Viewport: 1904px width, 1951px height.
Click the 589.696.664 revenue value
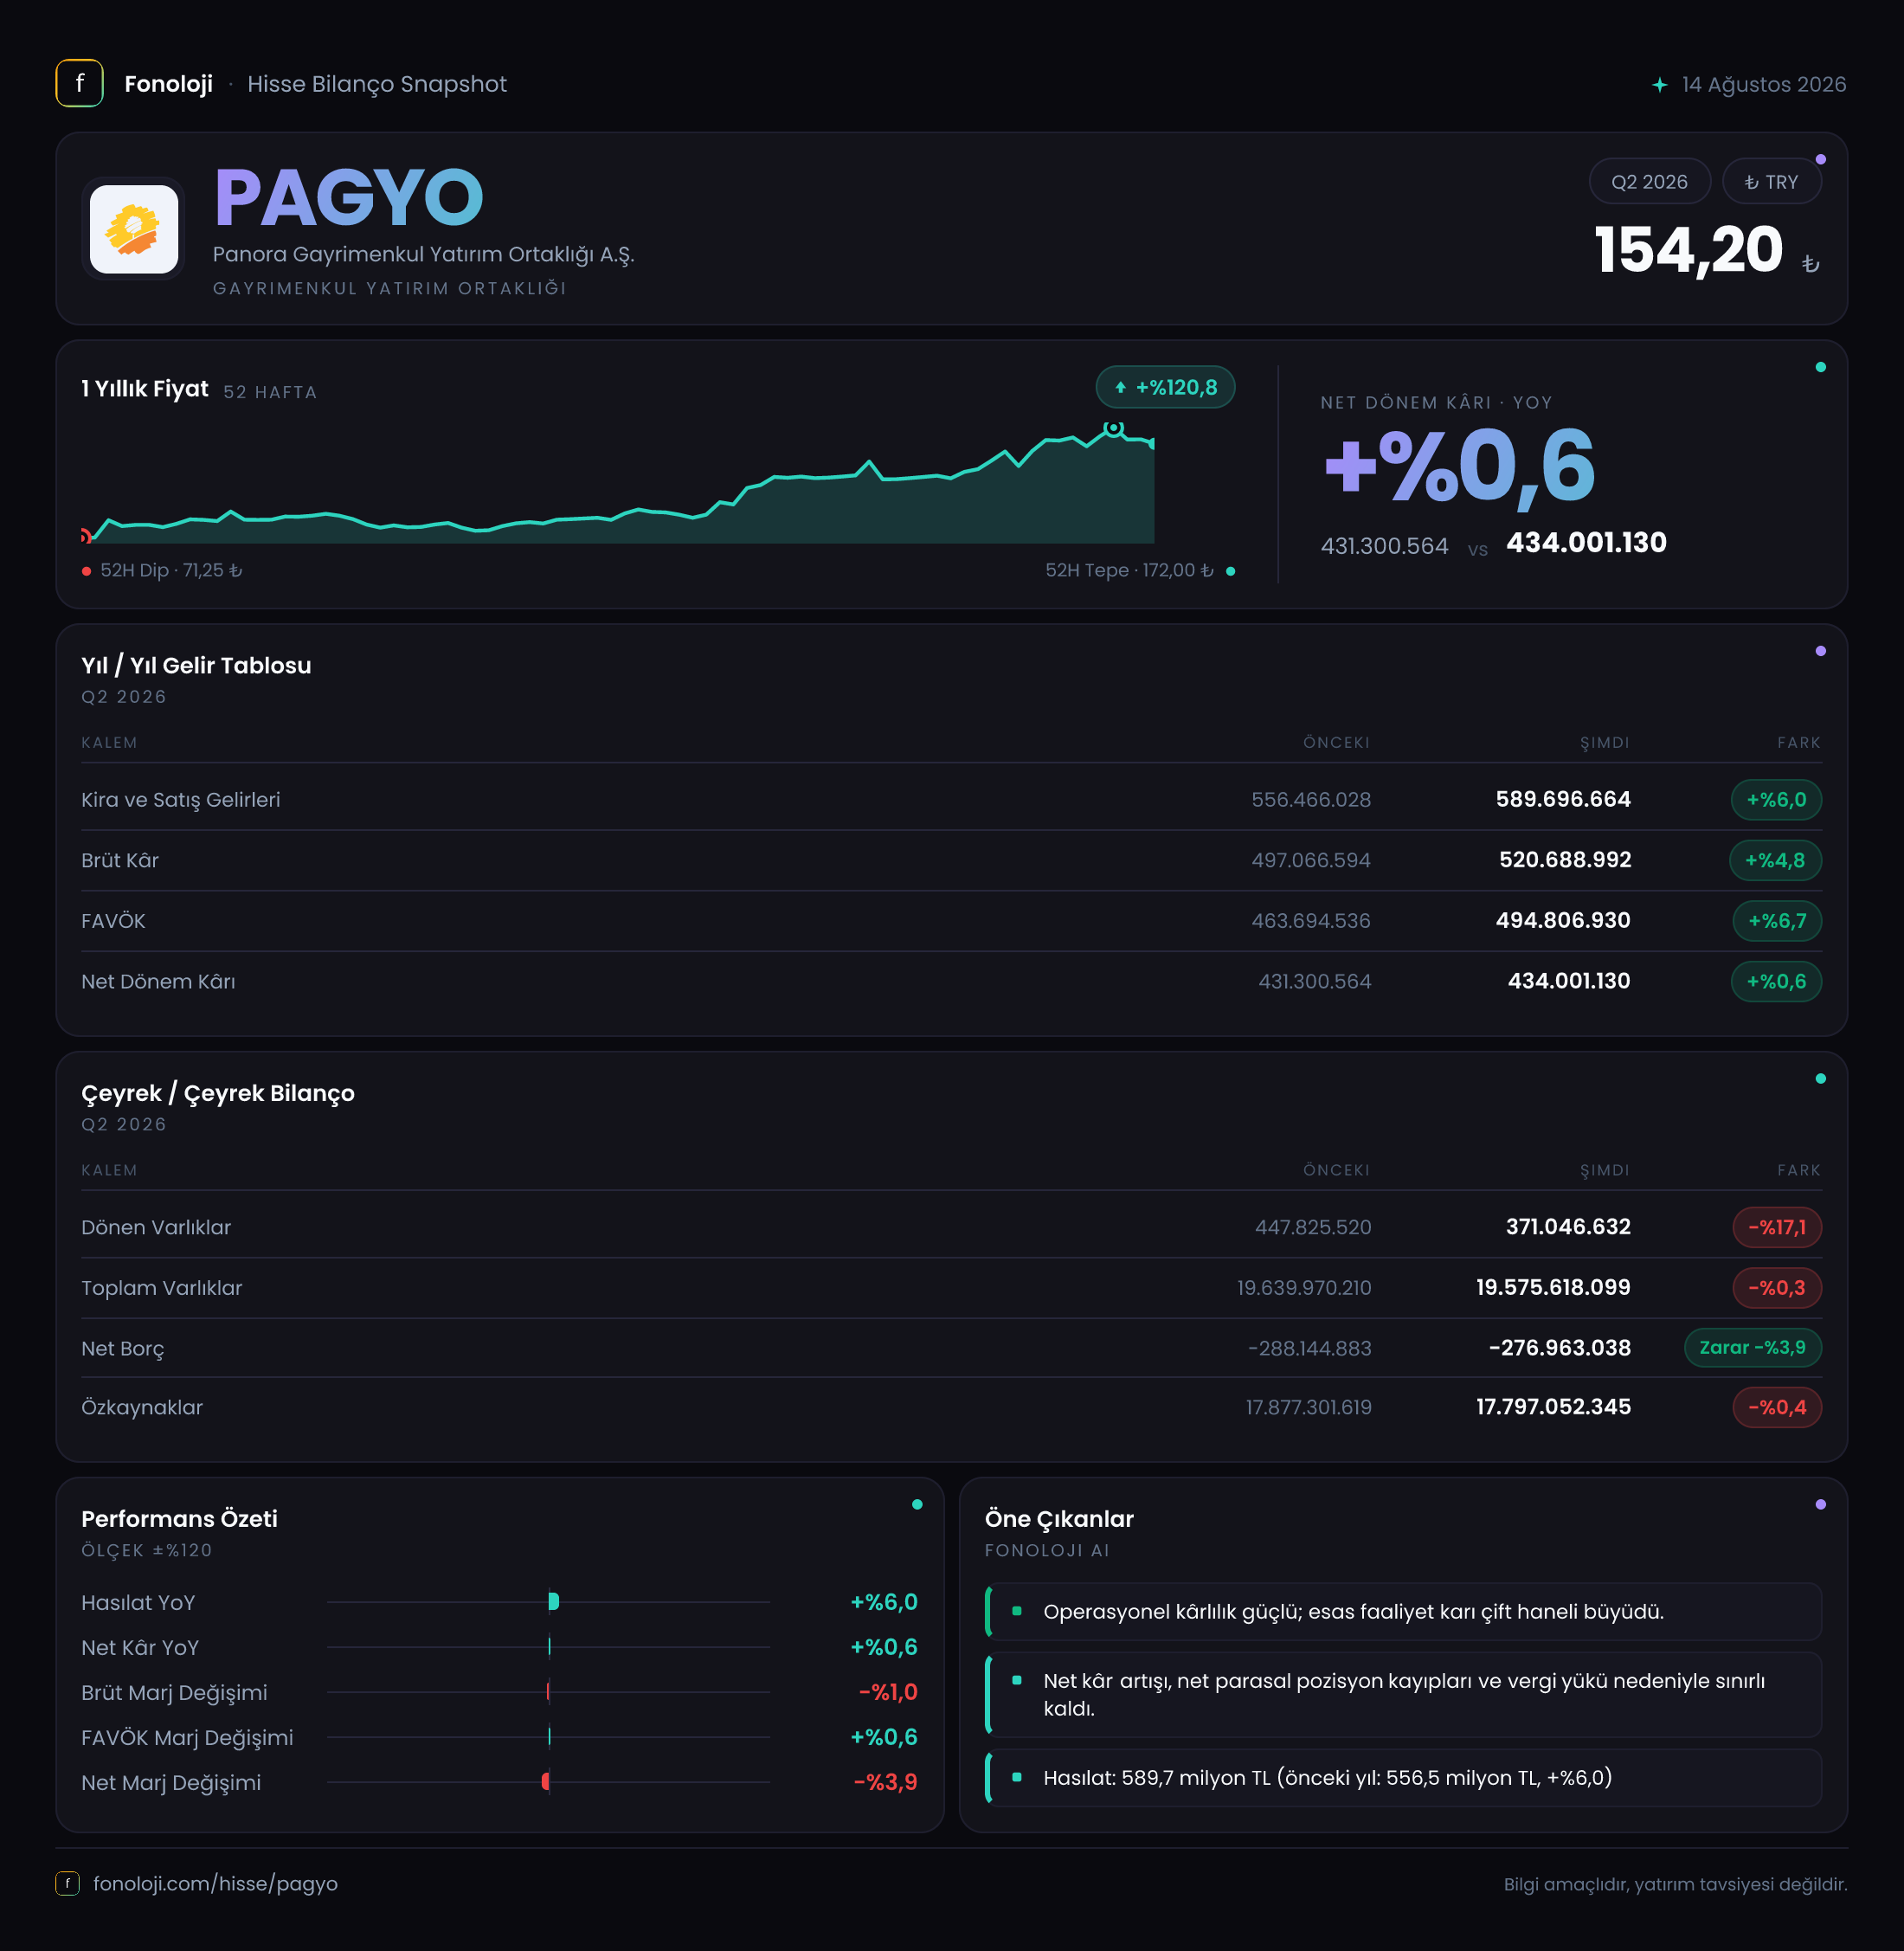coord(1563,799)
